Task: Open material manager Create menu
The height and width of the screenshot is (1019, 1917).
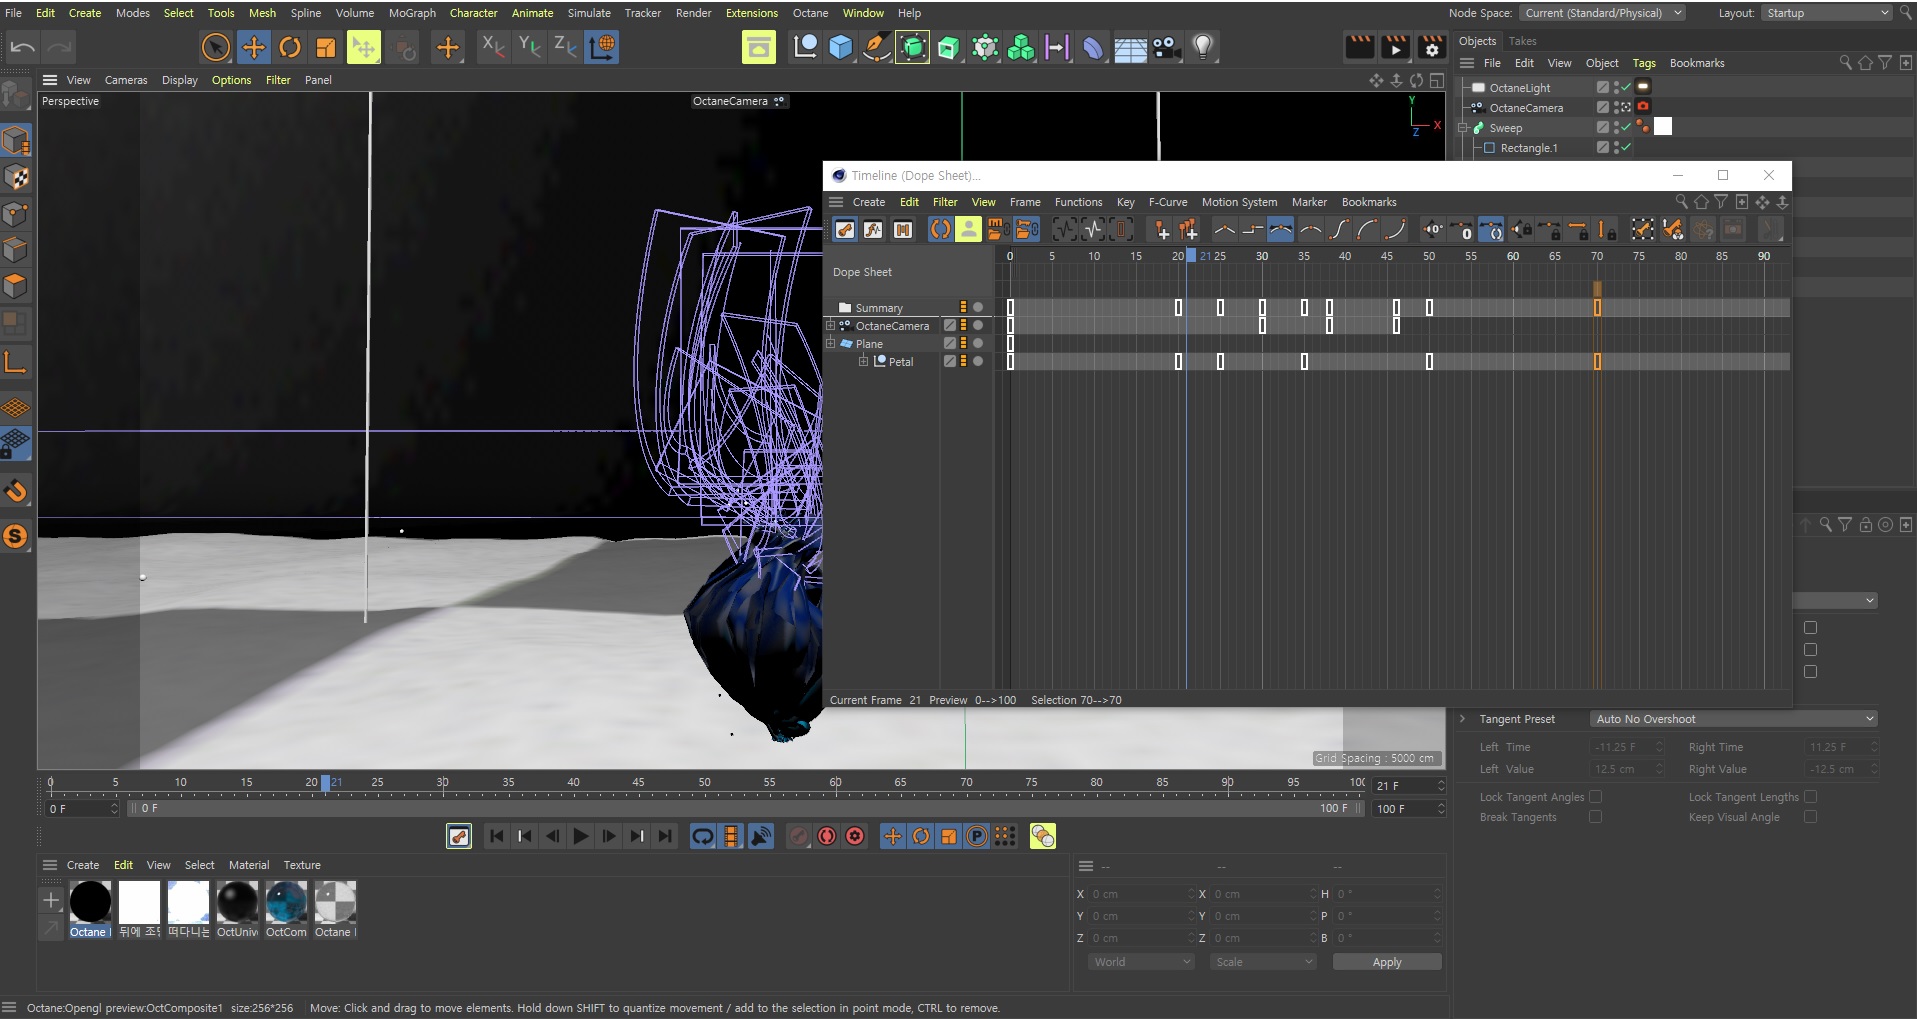Action: pyautogui.click(x=83, y=865)
